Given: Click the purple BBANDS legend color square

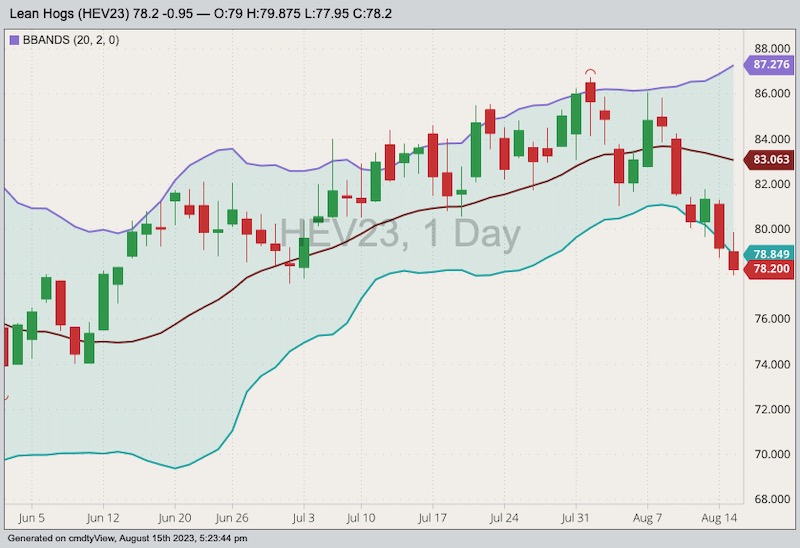Looking at the screenshot, I should pos(14,40).
